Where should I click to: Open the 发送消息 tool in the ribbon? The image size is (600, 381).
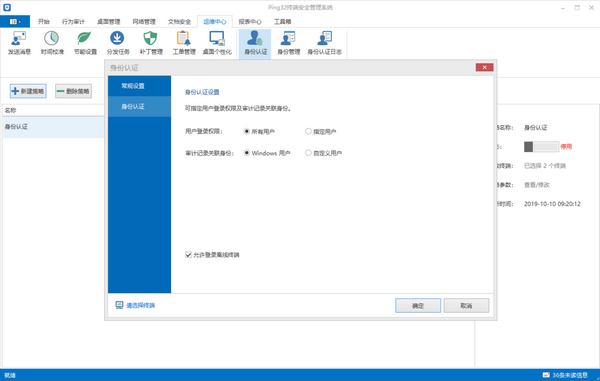pyautogui.click(x=19, y=43)
